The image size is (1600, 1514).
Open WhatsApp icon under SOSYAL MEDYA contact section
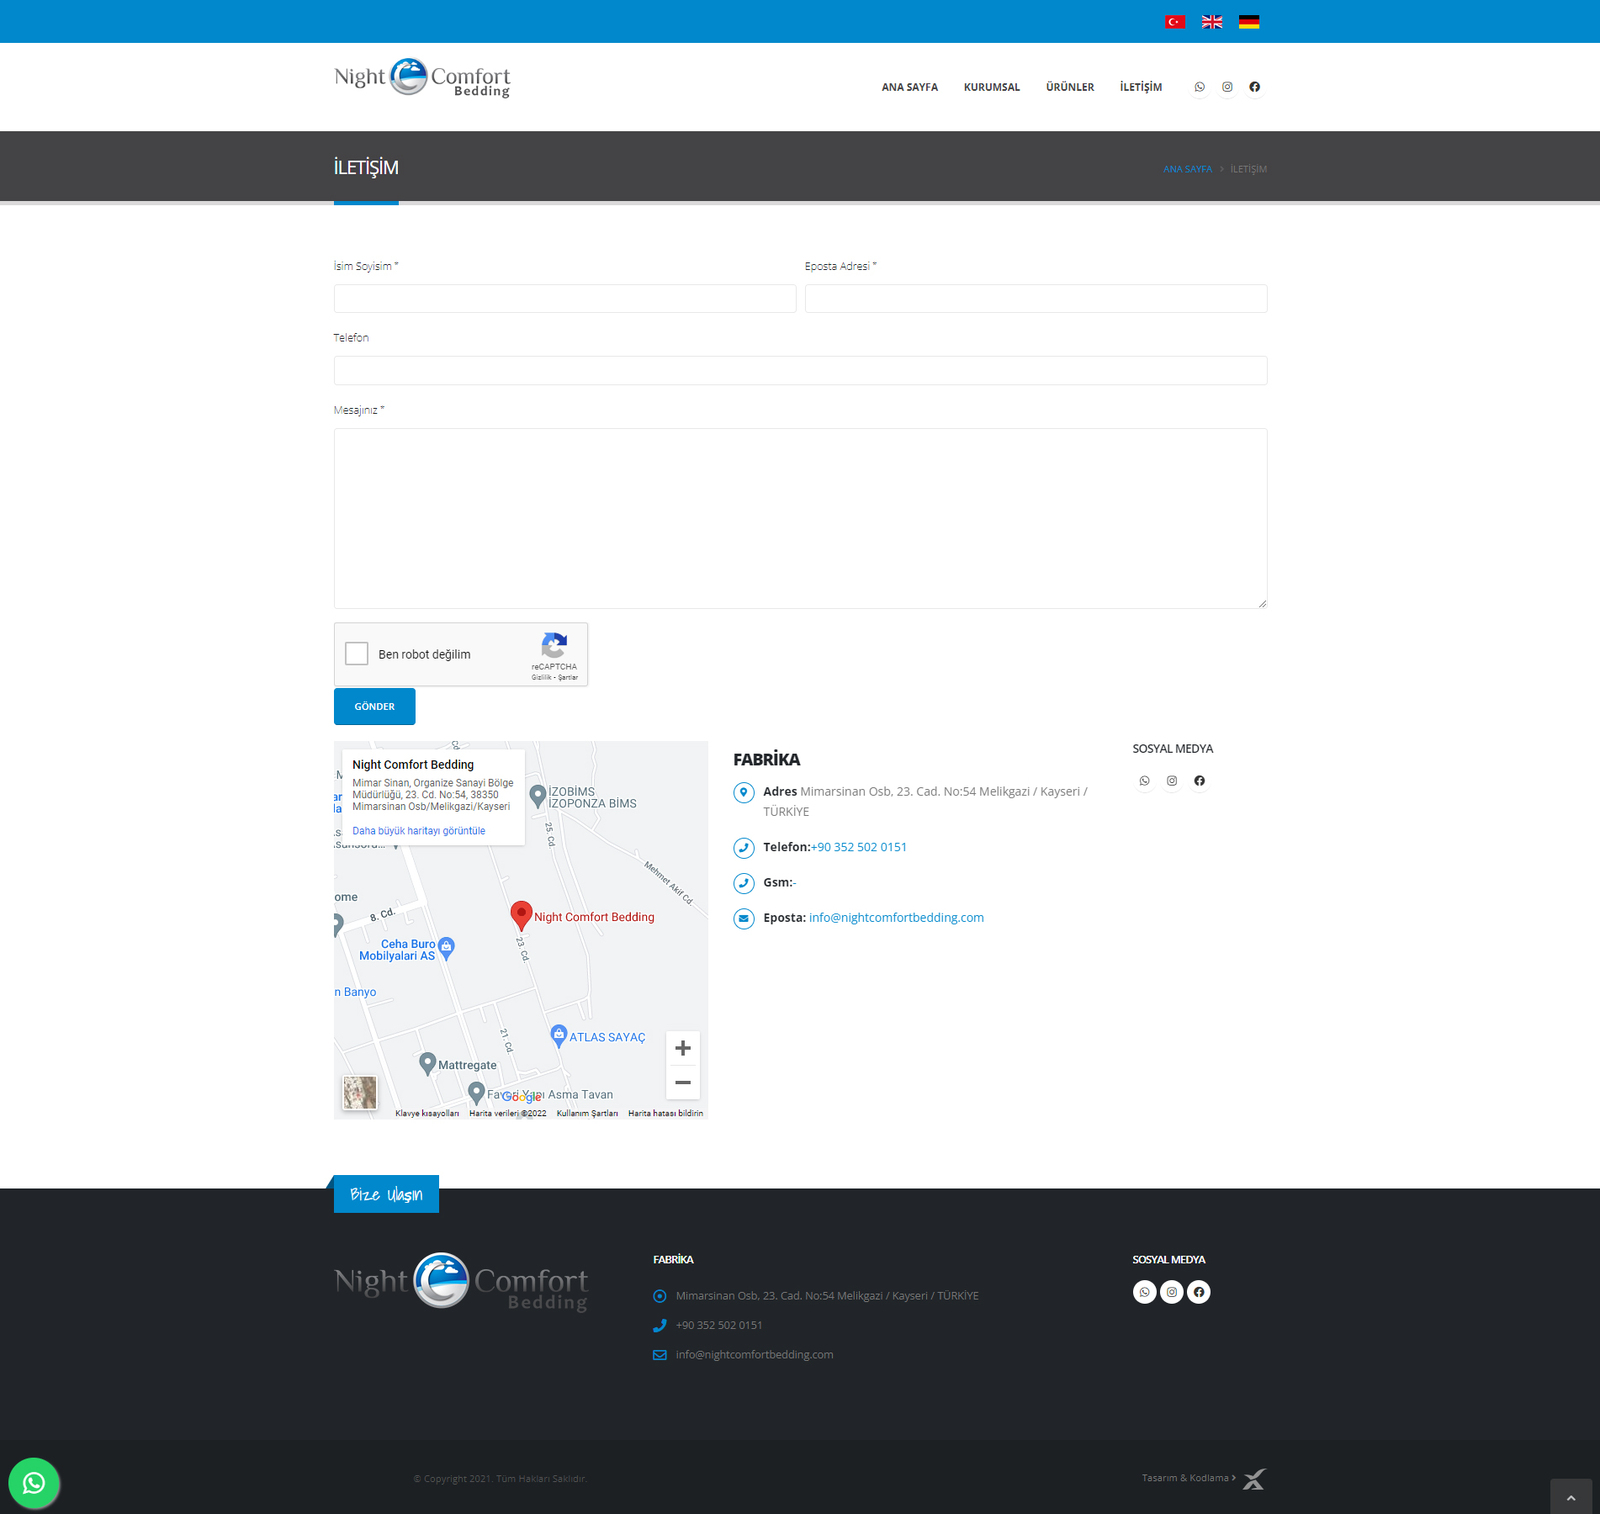click(1145, 781)
